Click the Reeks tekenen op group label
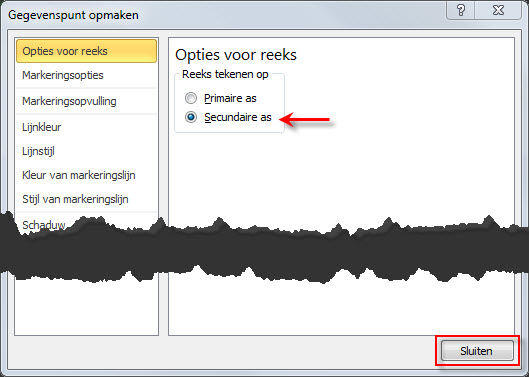Viewport: 529px width, 377px height. click(225, 74)
